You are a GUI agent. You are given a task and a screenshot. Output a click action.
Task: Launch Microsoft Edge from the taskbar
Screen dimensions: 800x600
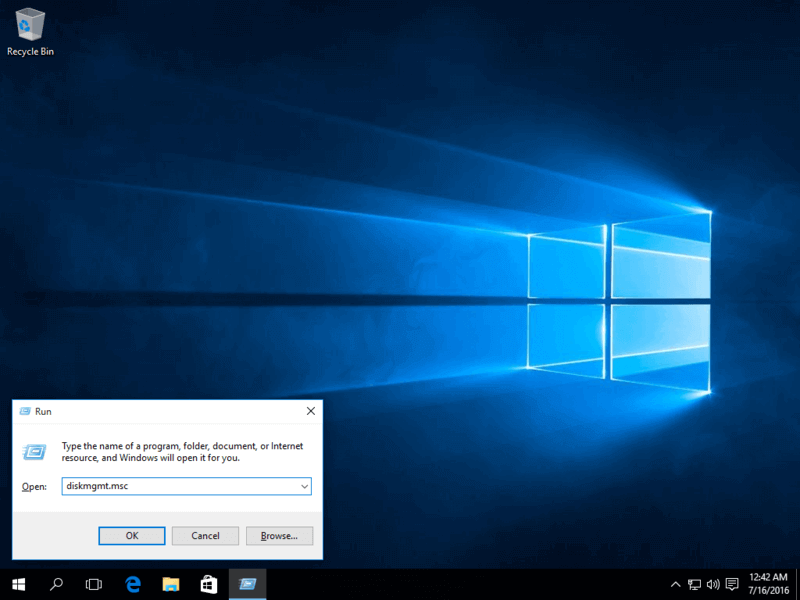(132, 584)
